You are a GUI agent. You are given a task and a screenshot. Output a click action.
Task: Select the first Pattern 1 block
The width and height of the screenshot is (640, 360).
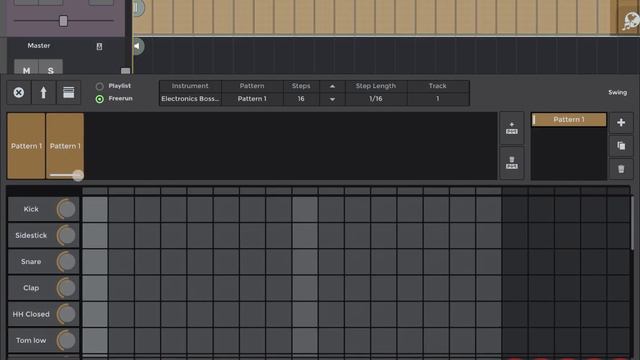26,146
